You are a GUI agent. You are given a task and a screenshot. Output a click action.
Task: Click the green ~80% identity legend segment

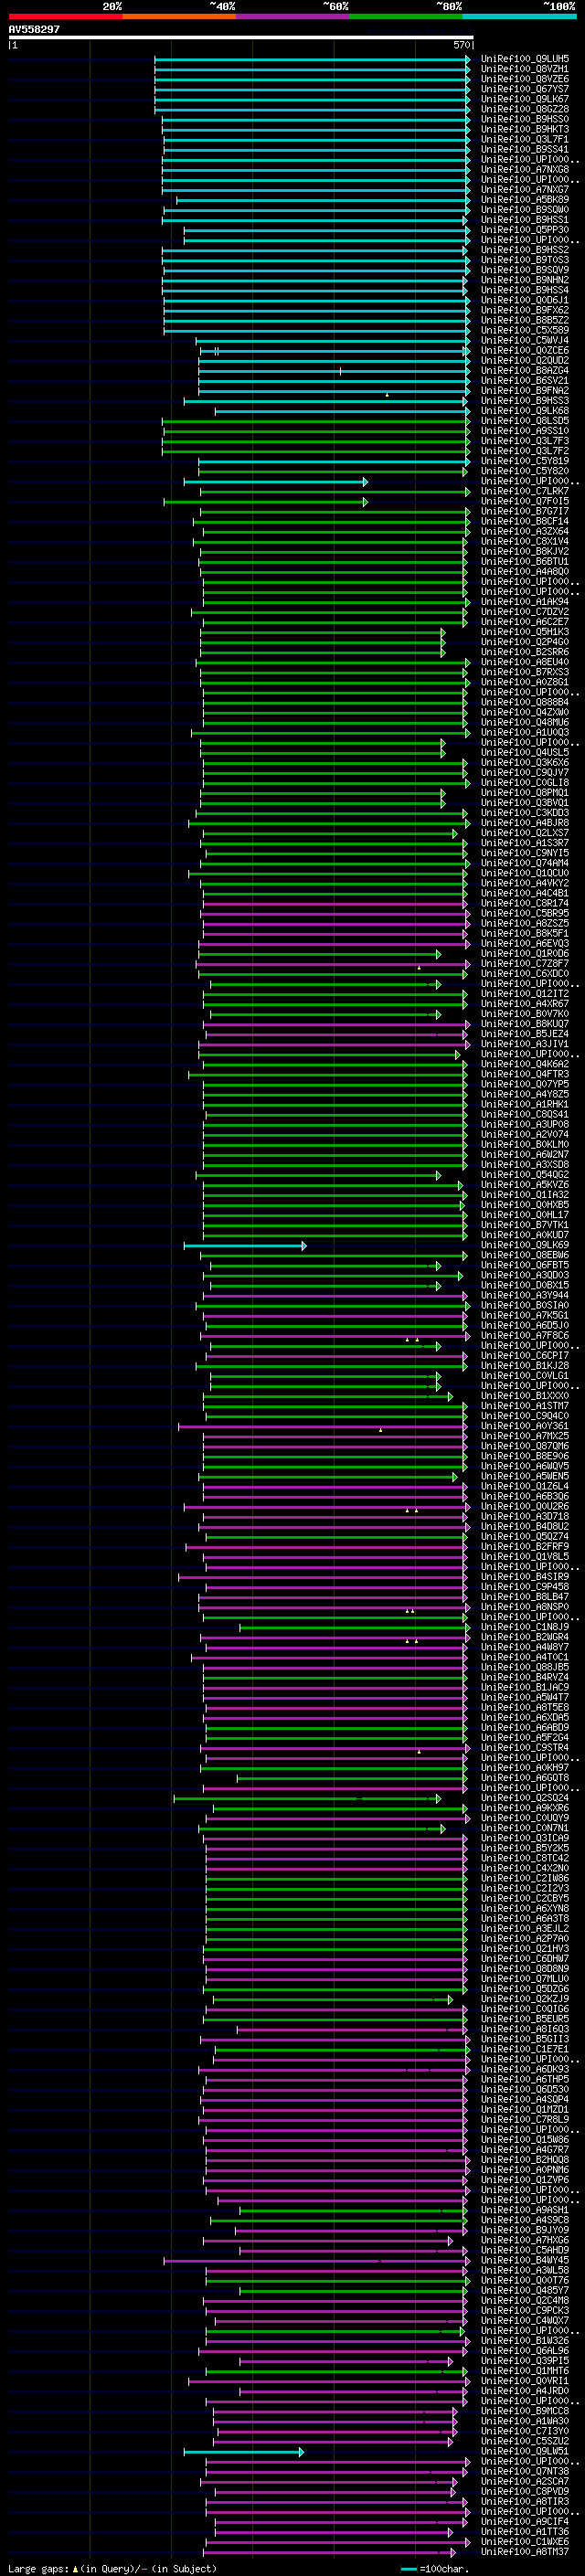coord(405,16)
